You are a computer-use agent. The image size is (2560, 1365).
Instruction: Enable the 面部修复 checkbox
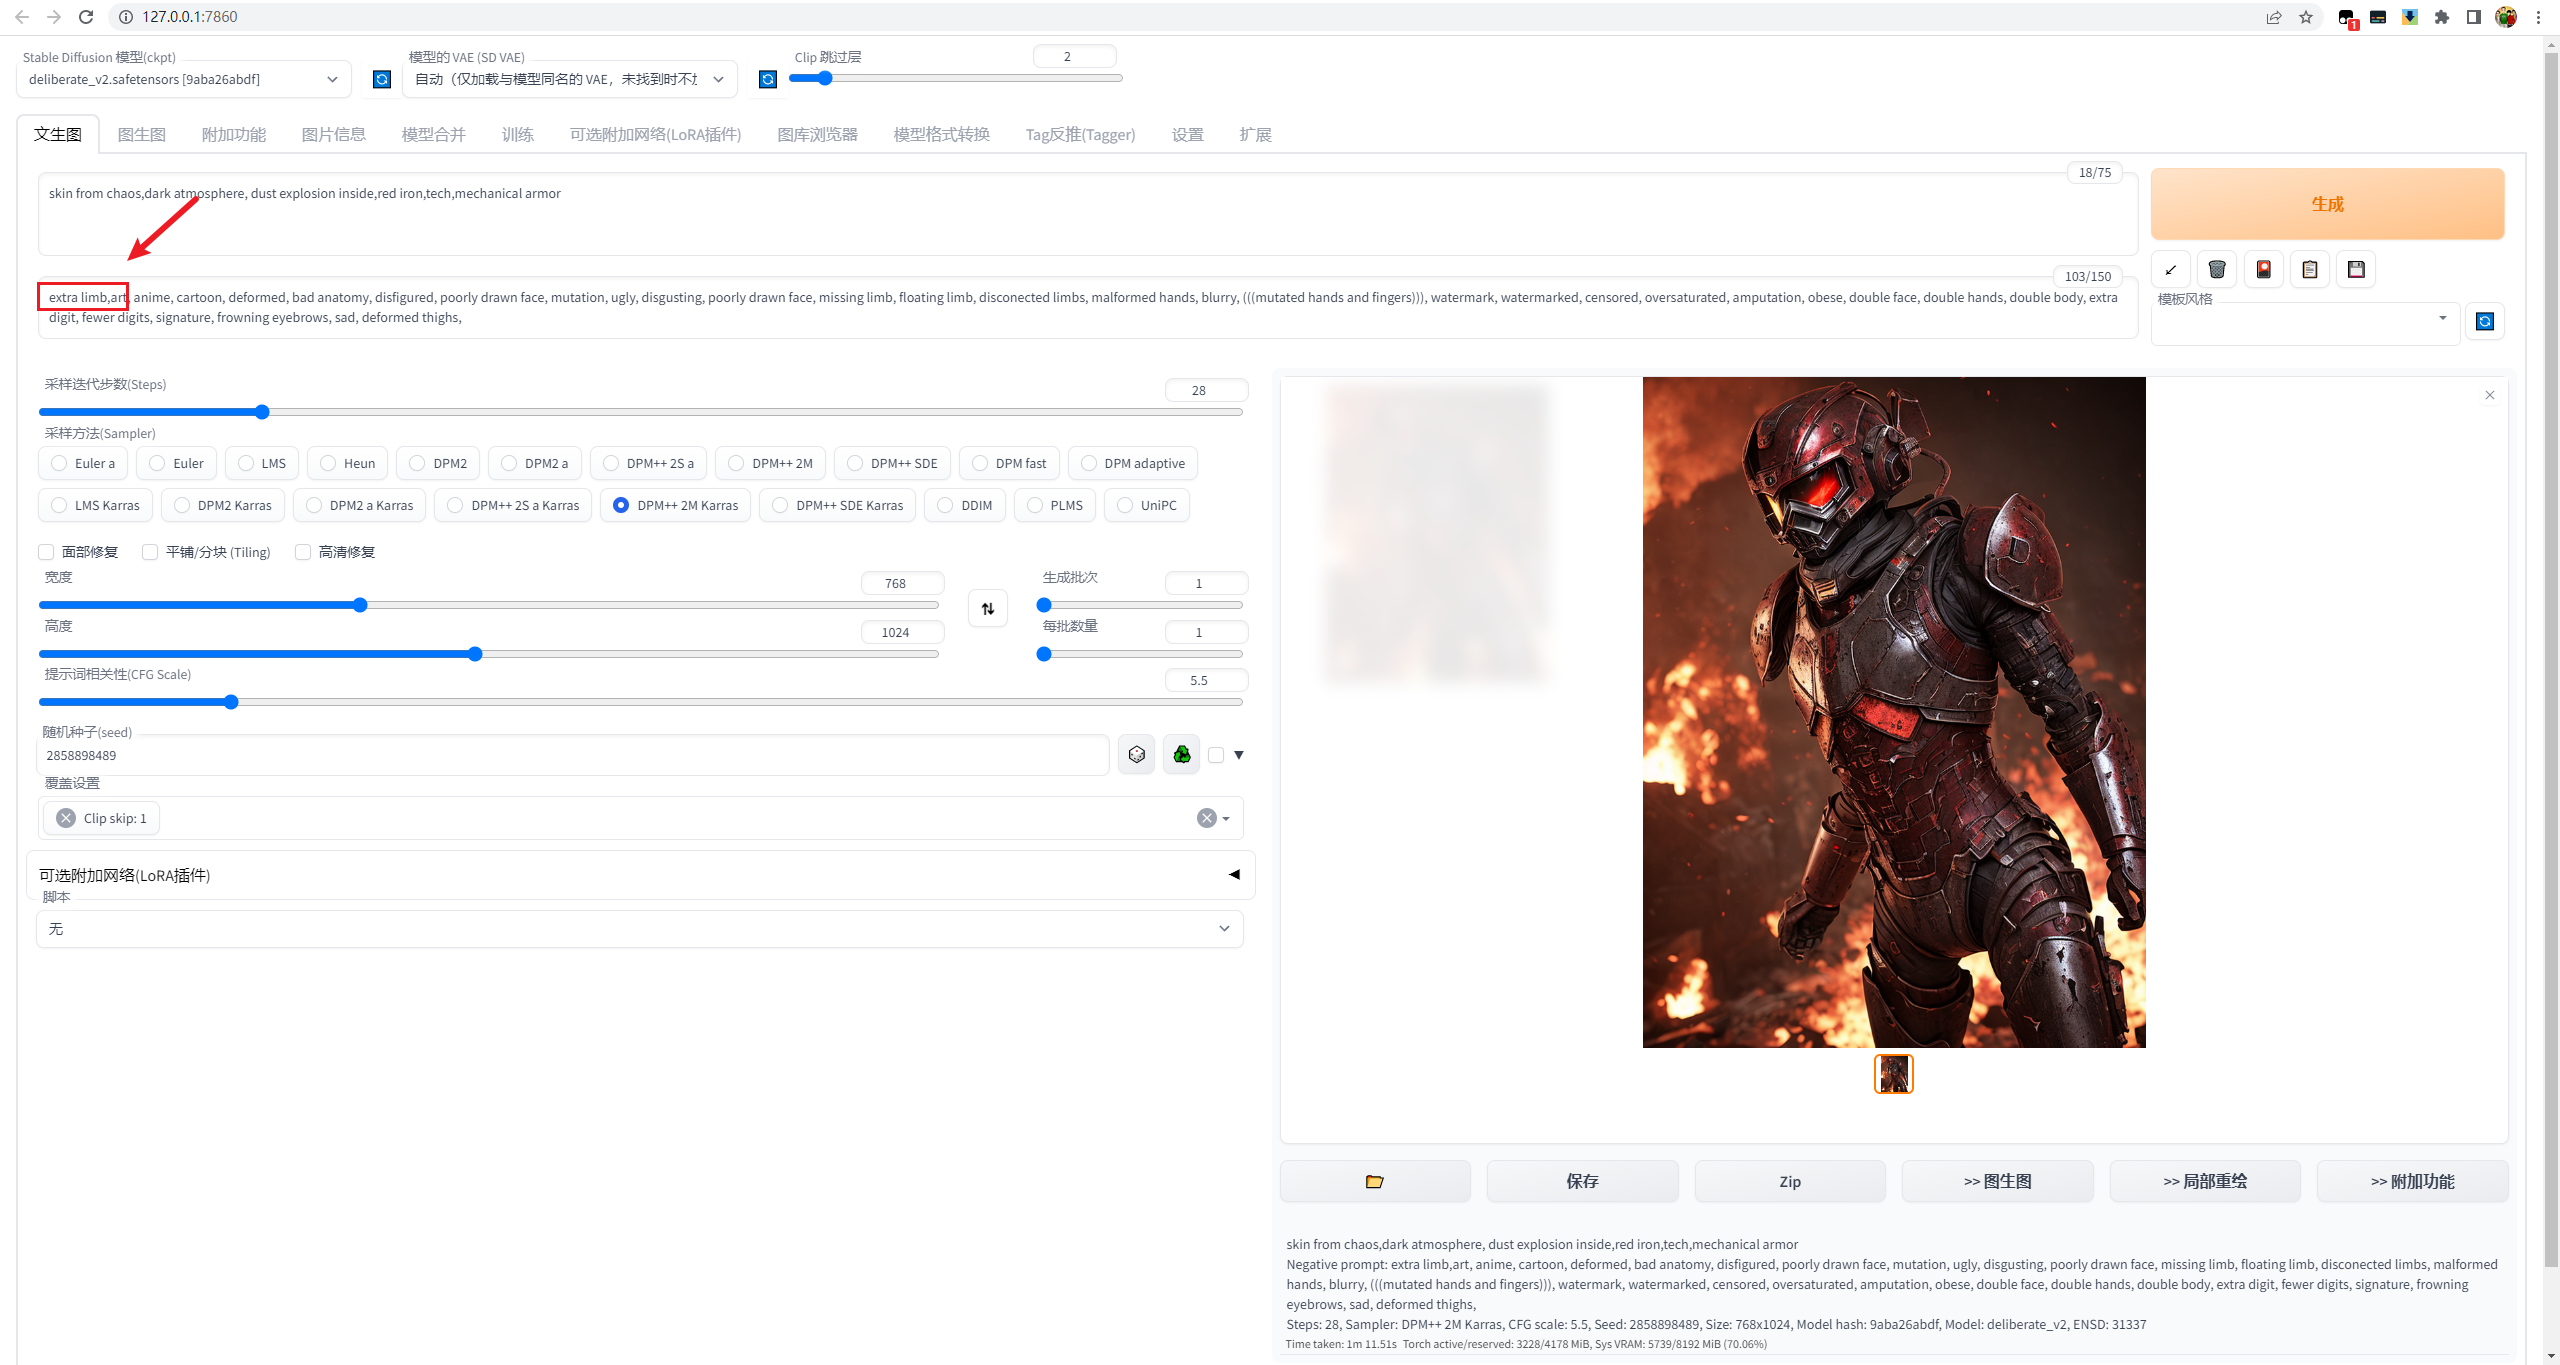[x=47, y=552]
